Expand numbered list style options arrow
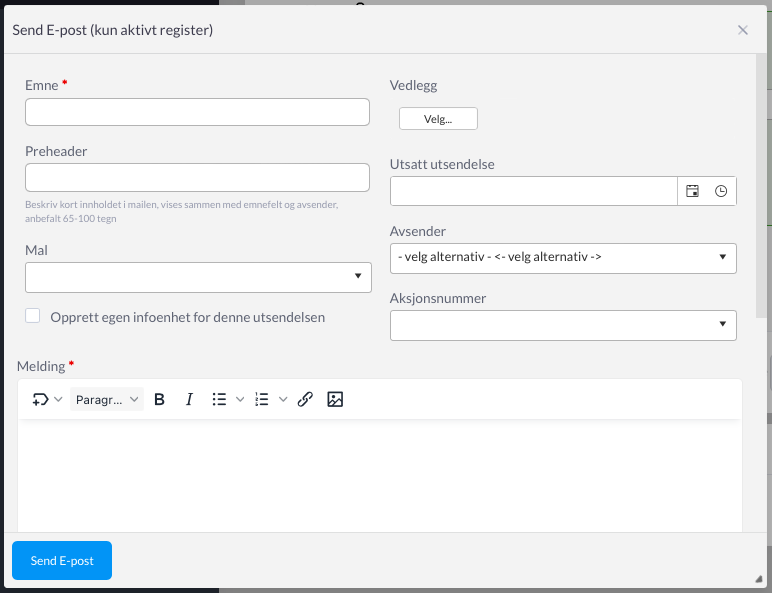Viewport: 772px width, 593px height. pyautogui.click(x=283, y=399)
